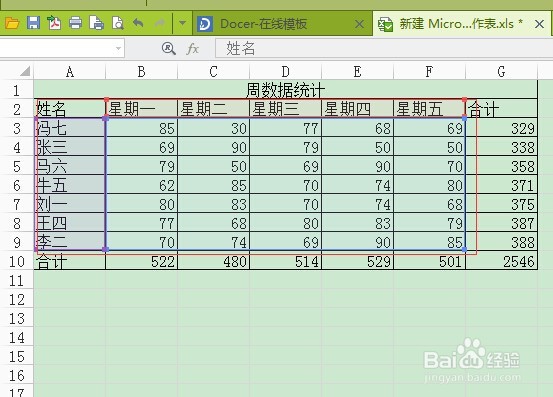Image resolution: width=553 pixels, height=397 pixels.
Task: Click name cell 张三
Action: [70, 147]
